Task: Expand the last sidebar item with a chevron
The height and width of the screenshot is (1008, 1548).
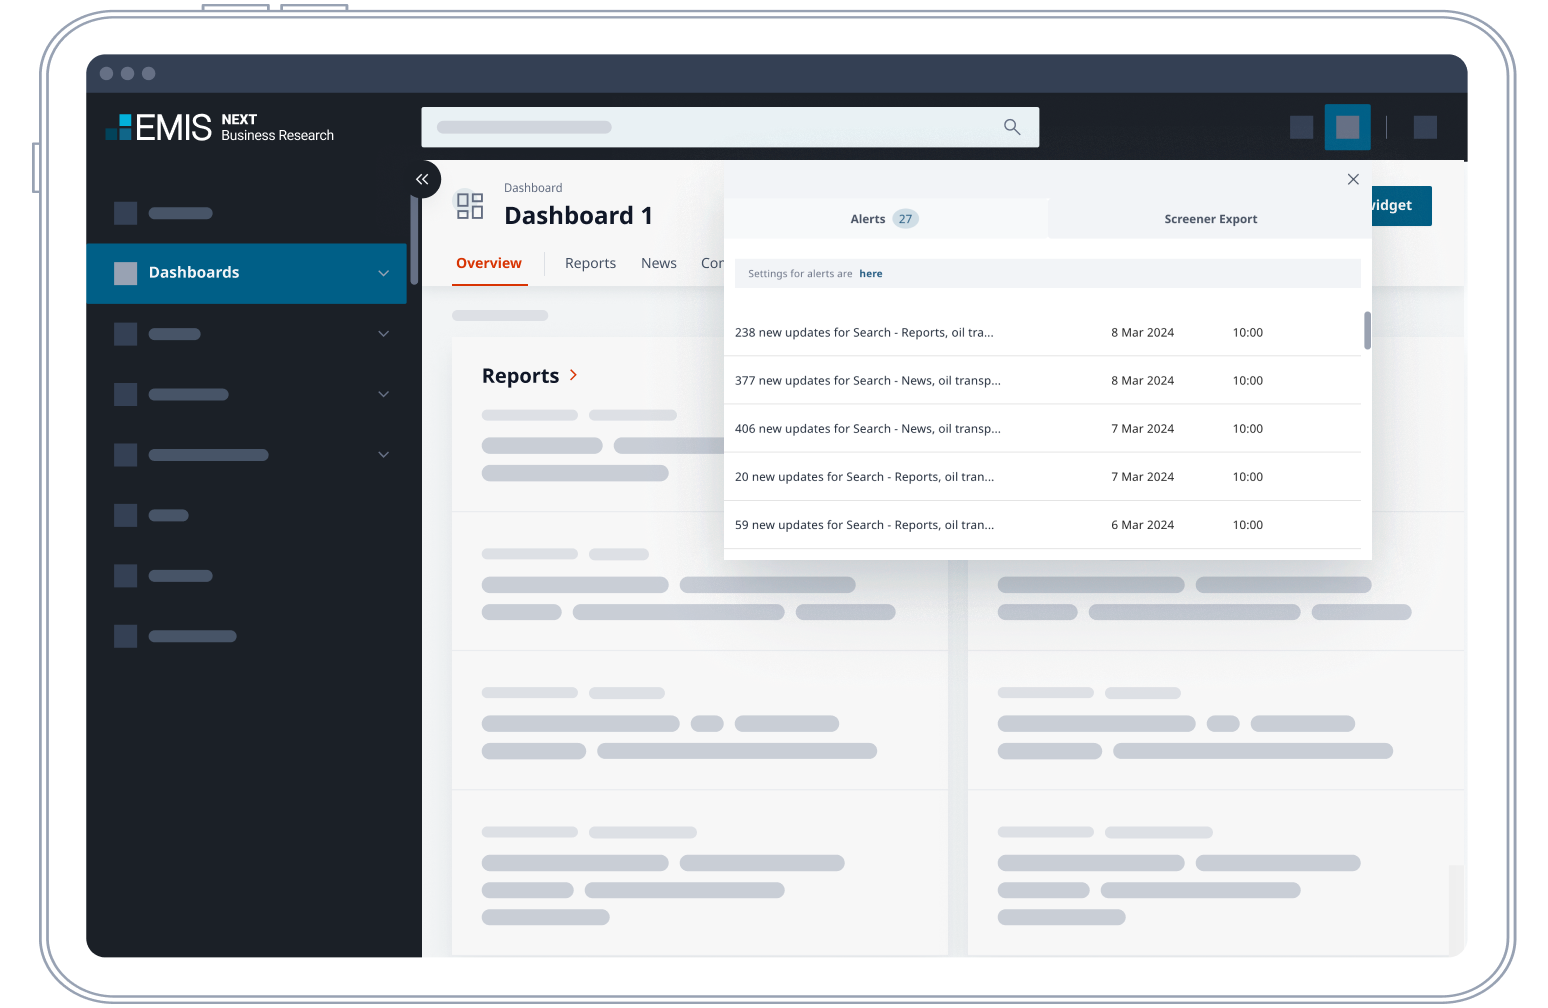Action: click(x=383, y=455)
